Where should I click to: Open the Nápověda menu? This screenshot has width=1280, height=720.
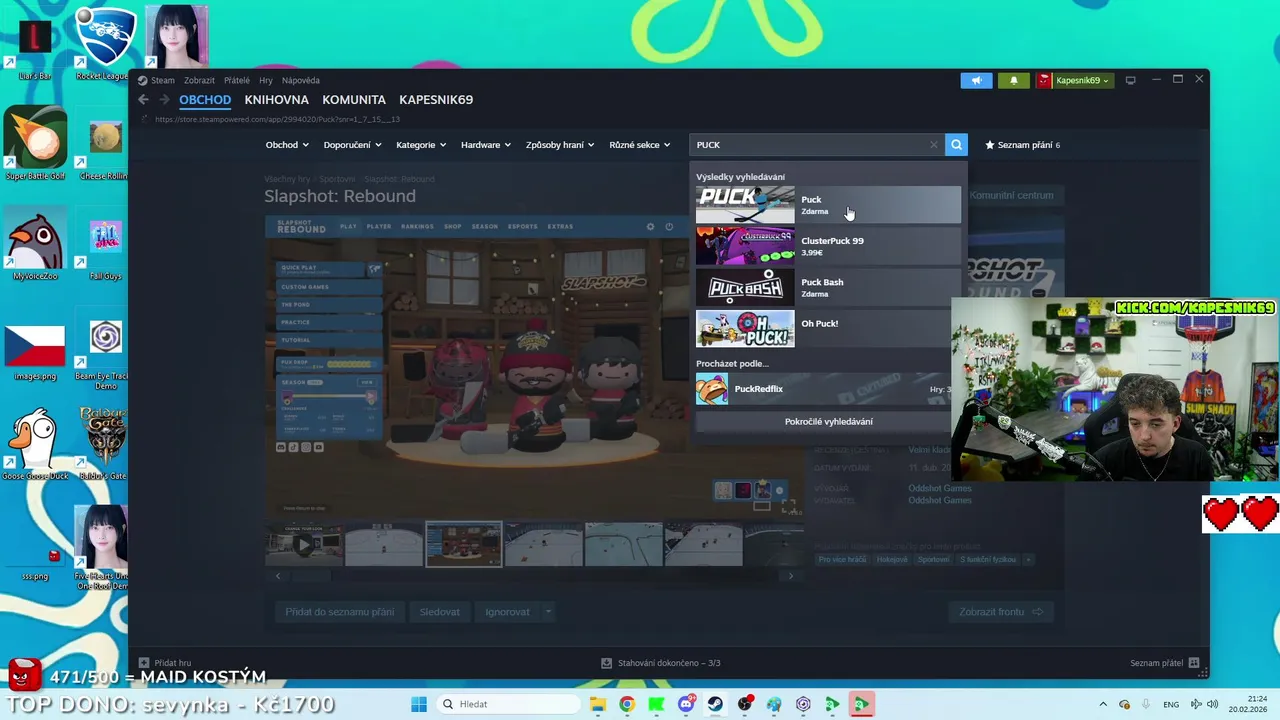(301, 80)
